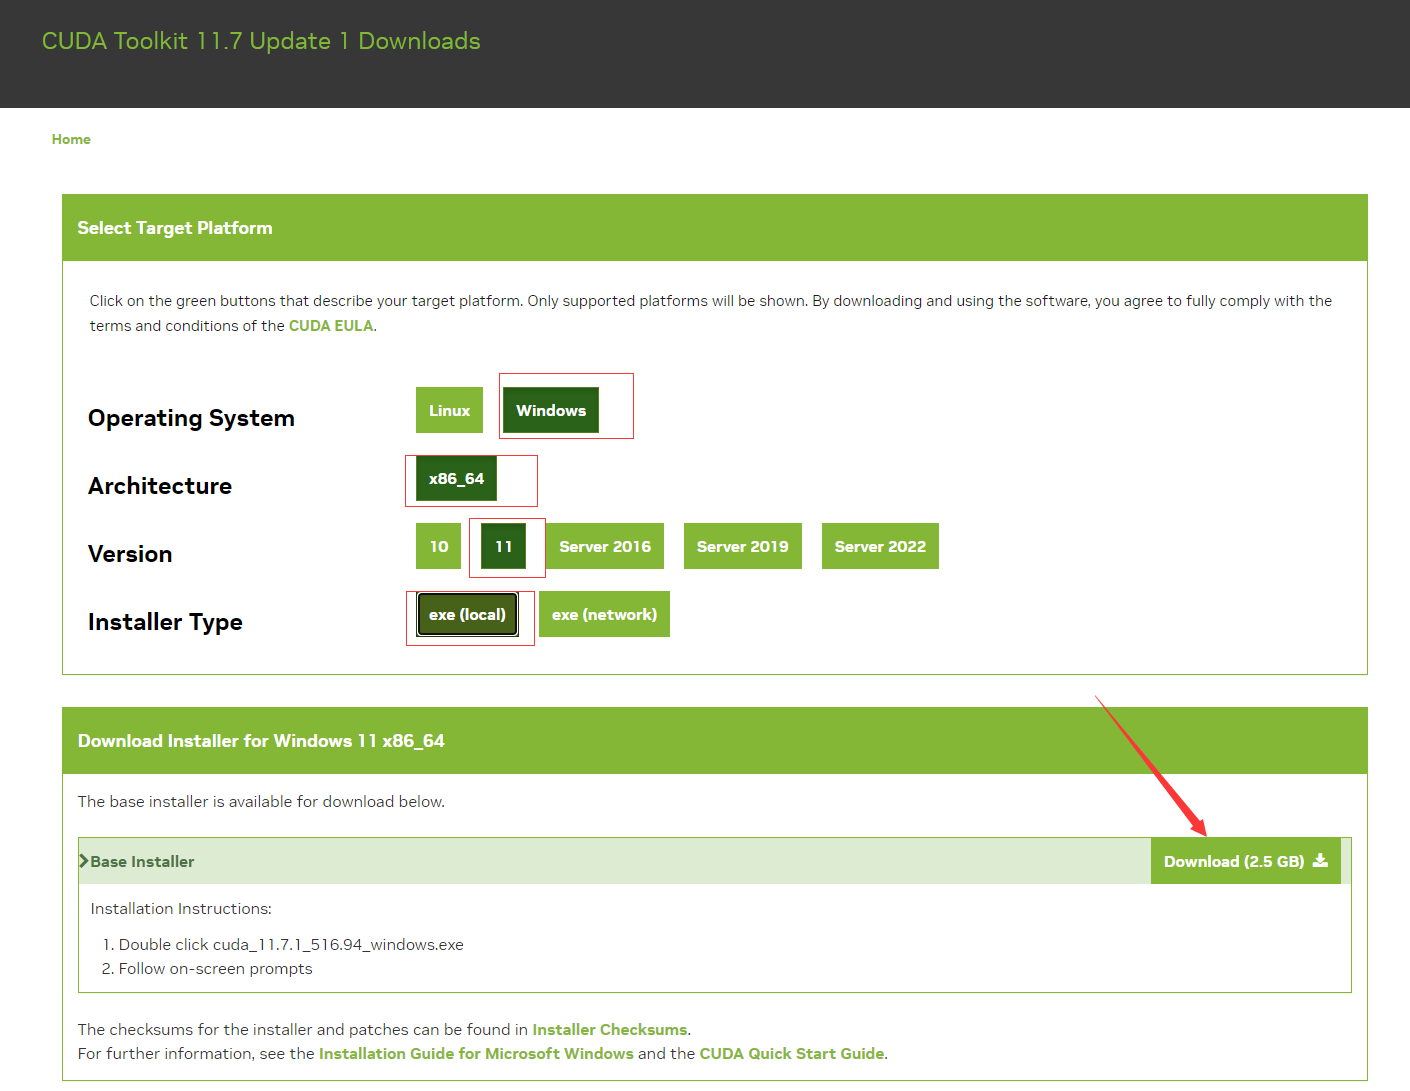Click the Base Installer row label
This screenshot has height=1091, width=1410.
coord(142,862)
